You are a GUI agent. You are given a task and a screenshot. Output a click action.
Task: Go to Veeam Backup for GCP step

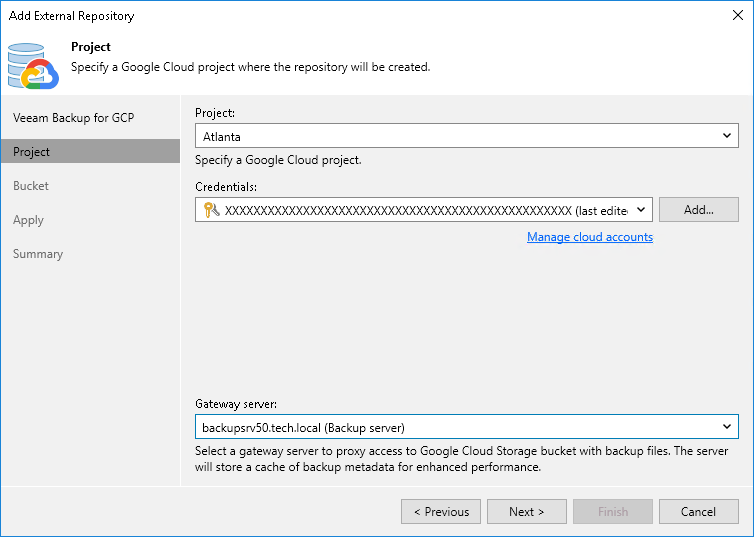pyautogui.click(x=90, y=118)
